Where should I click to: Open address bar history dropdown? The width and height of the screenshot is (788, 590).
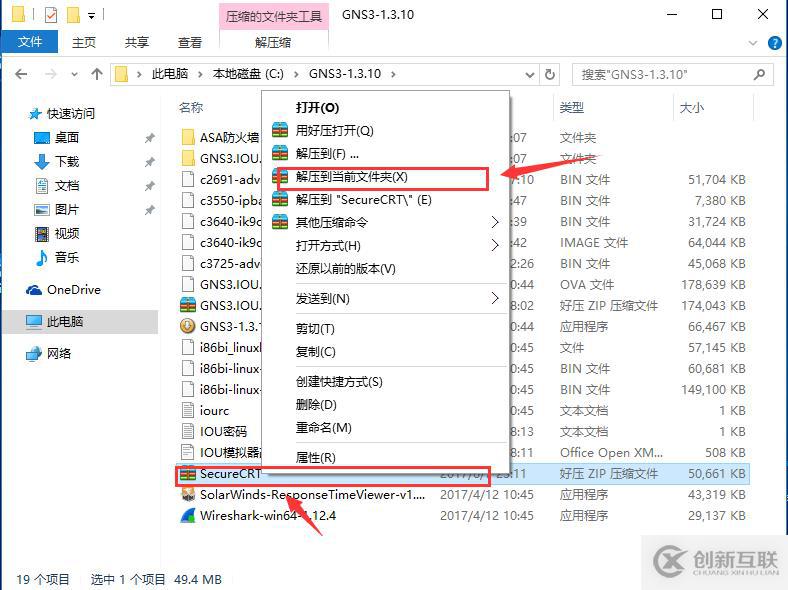tap(530, 74)
